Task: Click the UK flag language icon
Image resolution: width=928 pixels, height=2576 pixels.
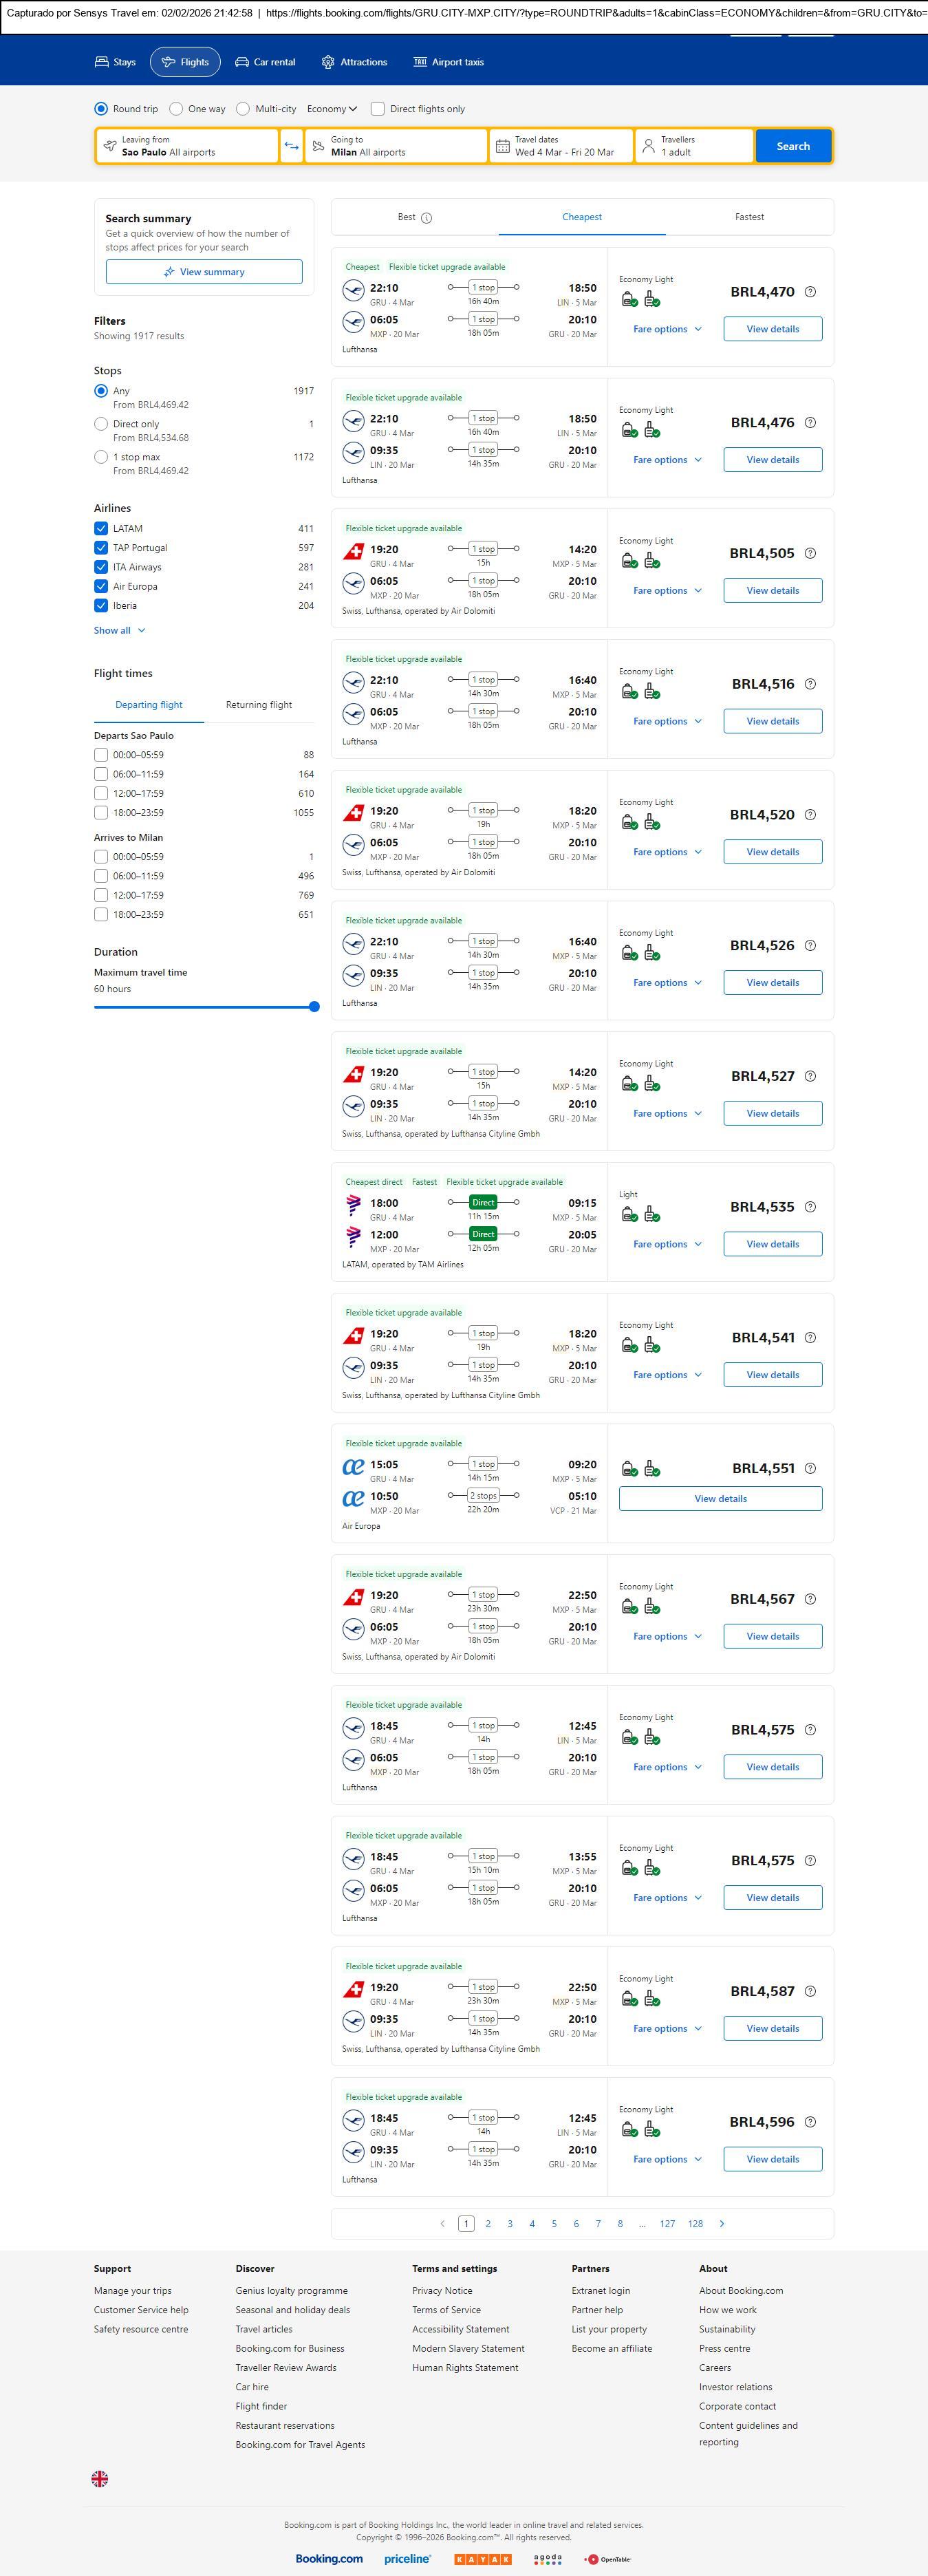Action: tap(100, 2479)
